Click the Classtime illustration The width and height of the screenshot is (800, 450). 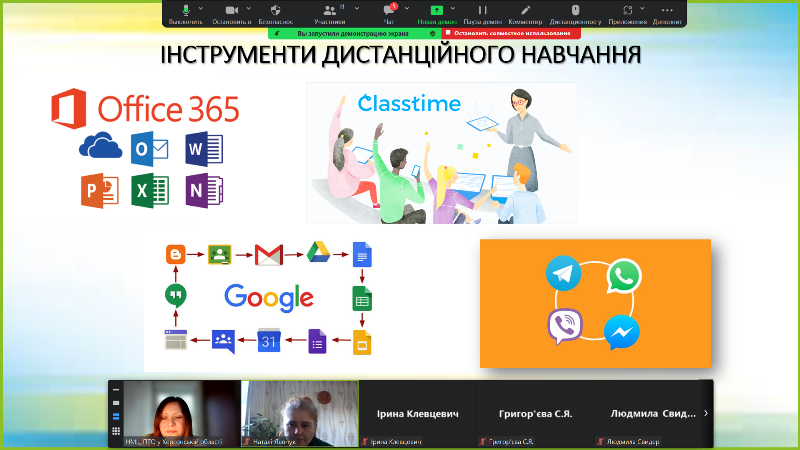442,153
